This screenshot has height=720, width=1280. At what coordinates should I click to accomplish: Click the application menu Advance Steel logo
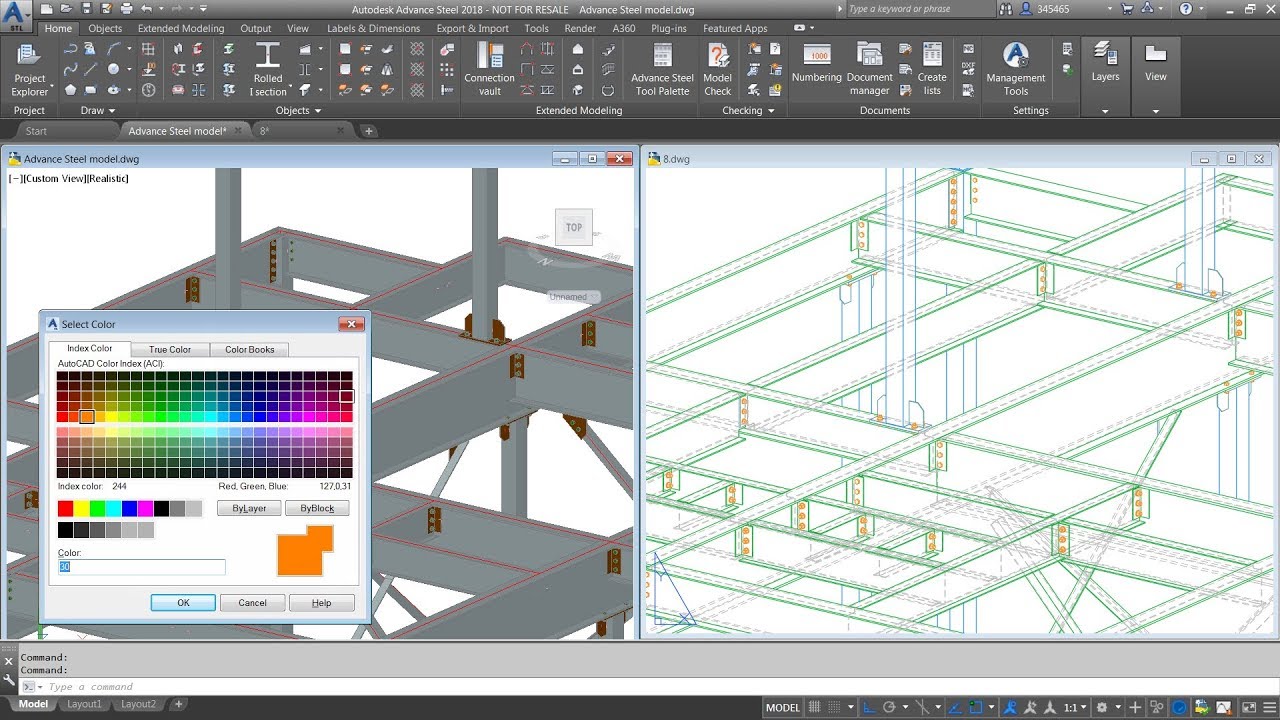click(17, 15)
